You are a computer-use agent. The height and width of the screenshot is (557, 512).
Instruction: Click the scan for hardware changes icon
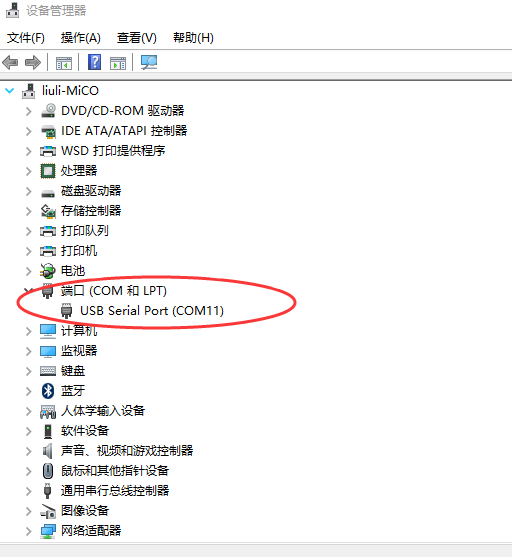click(x=149, y=63)
